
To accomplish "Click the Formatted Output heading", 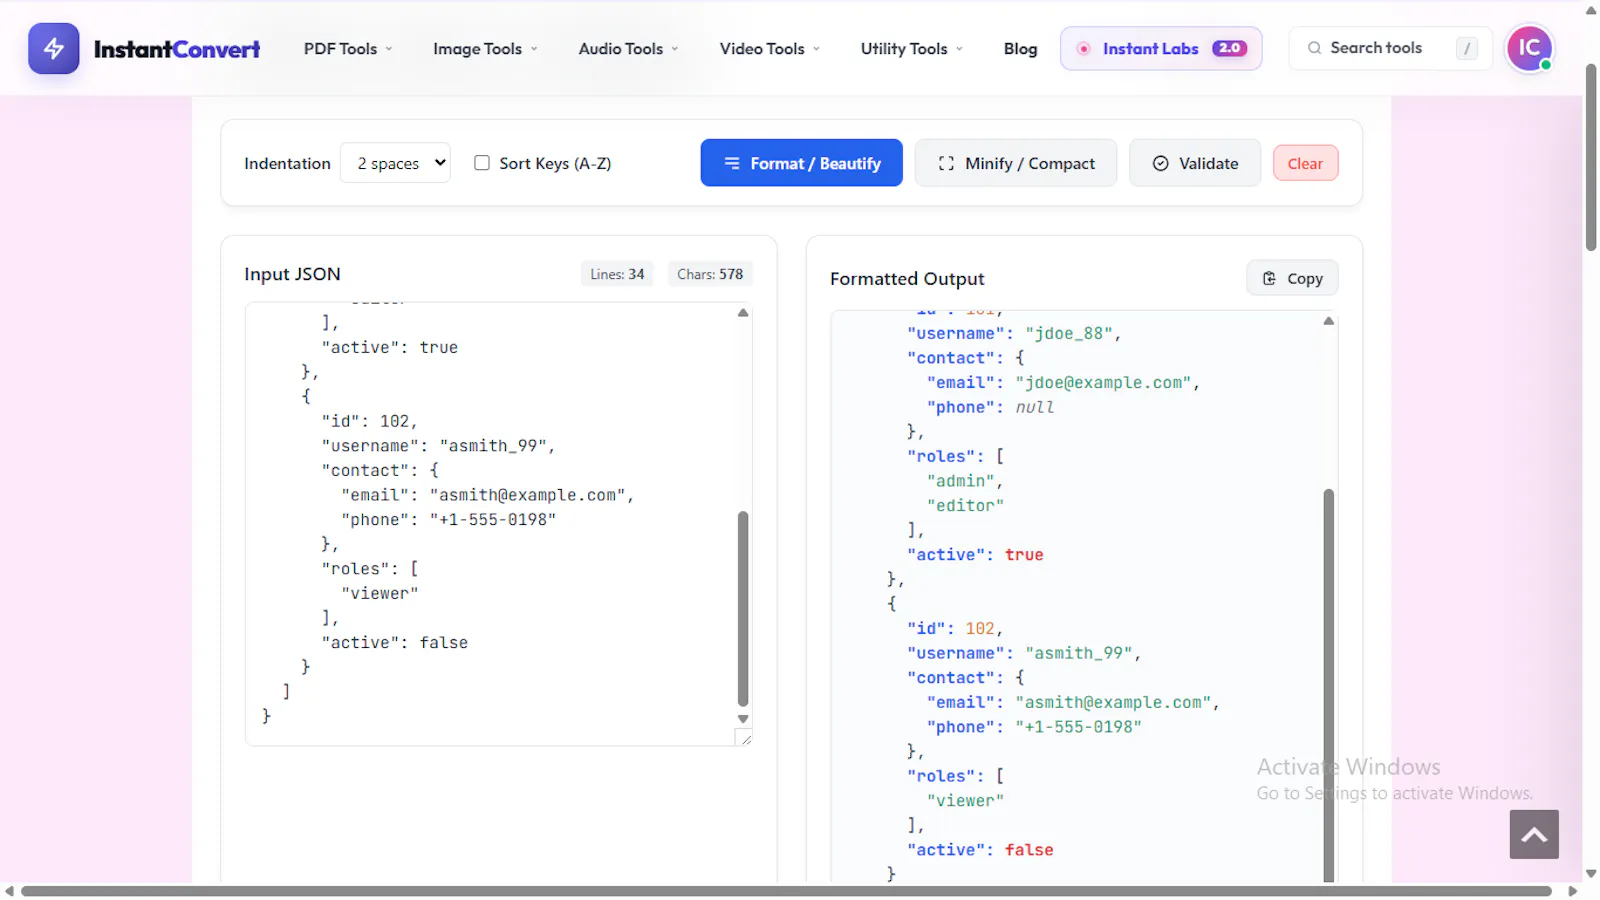I will (907, 279).
